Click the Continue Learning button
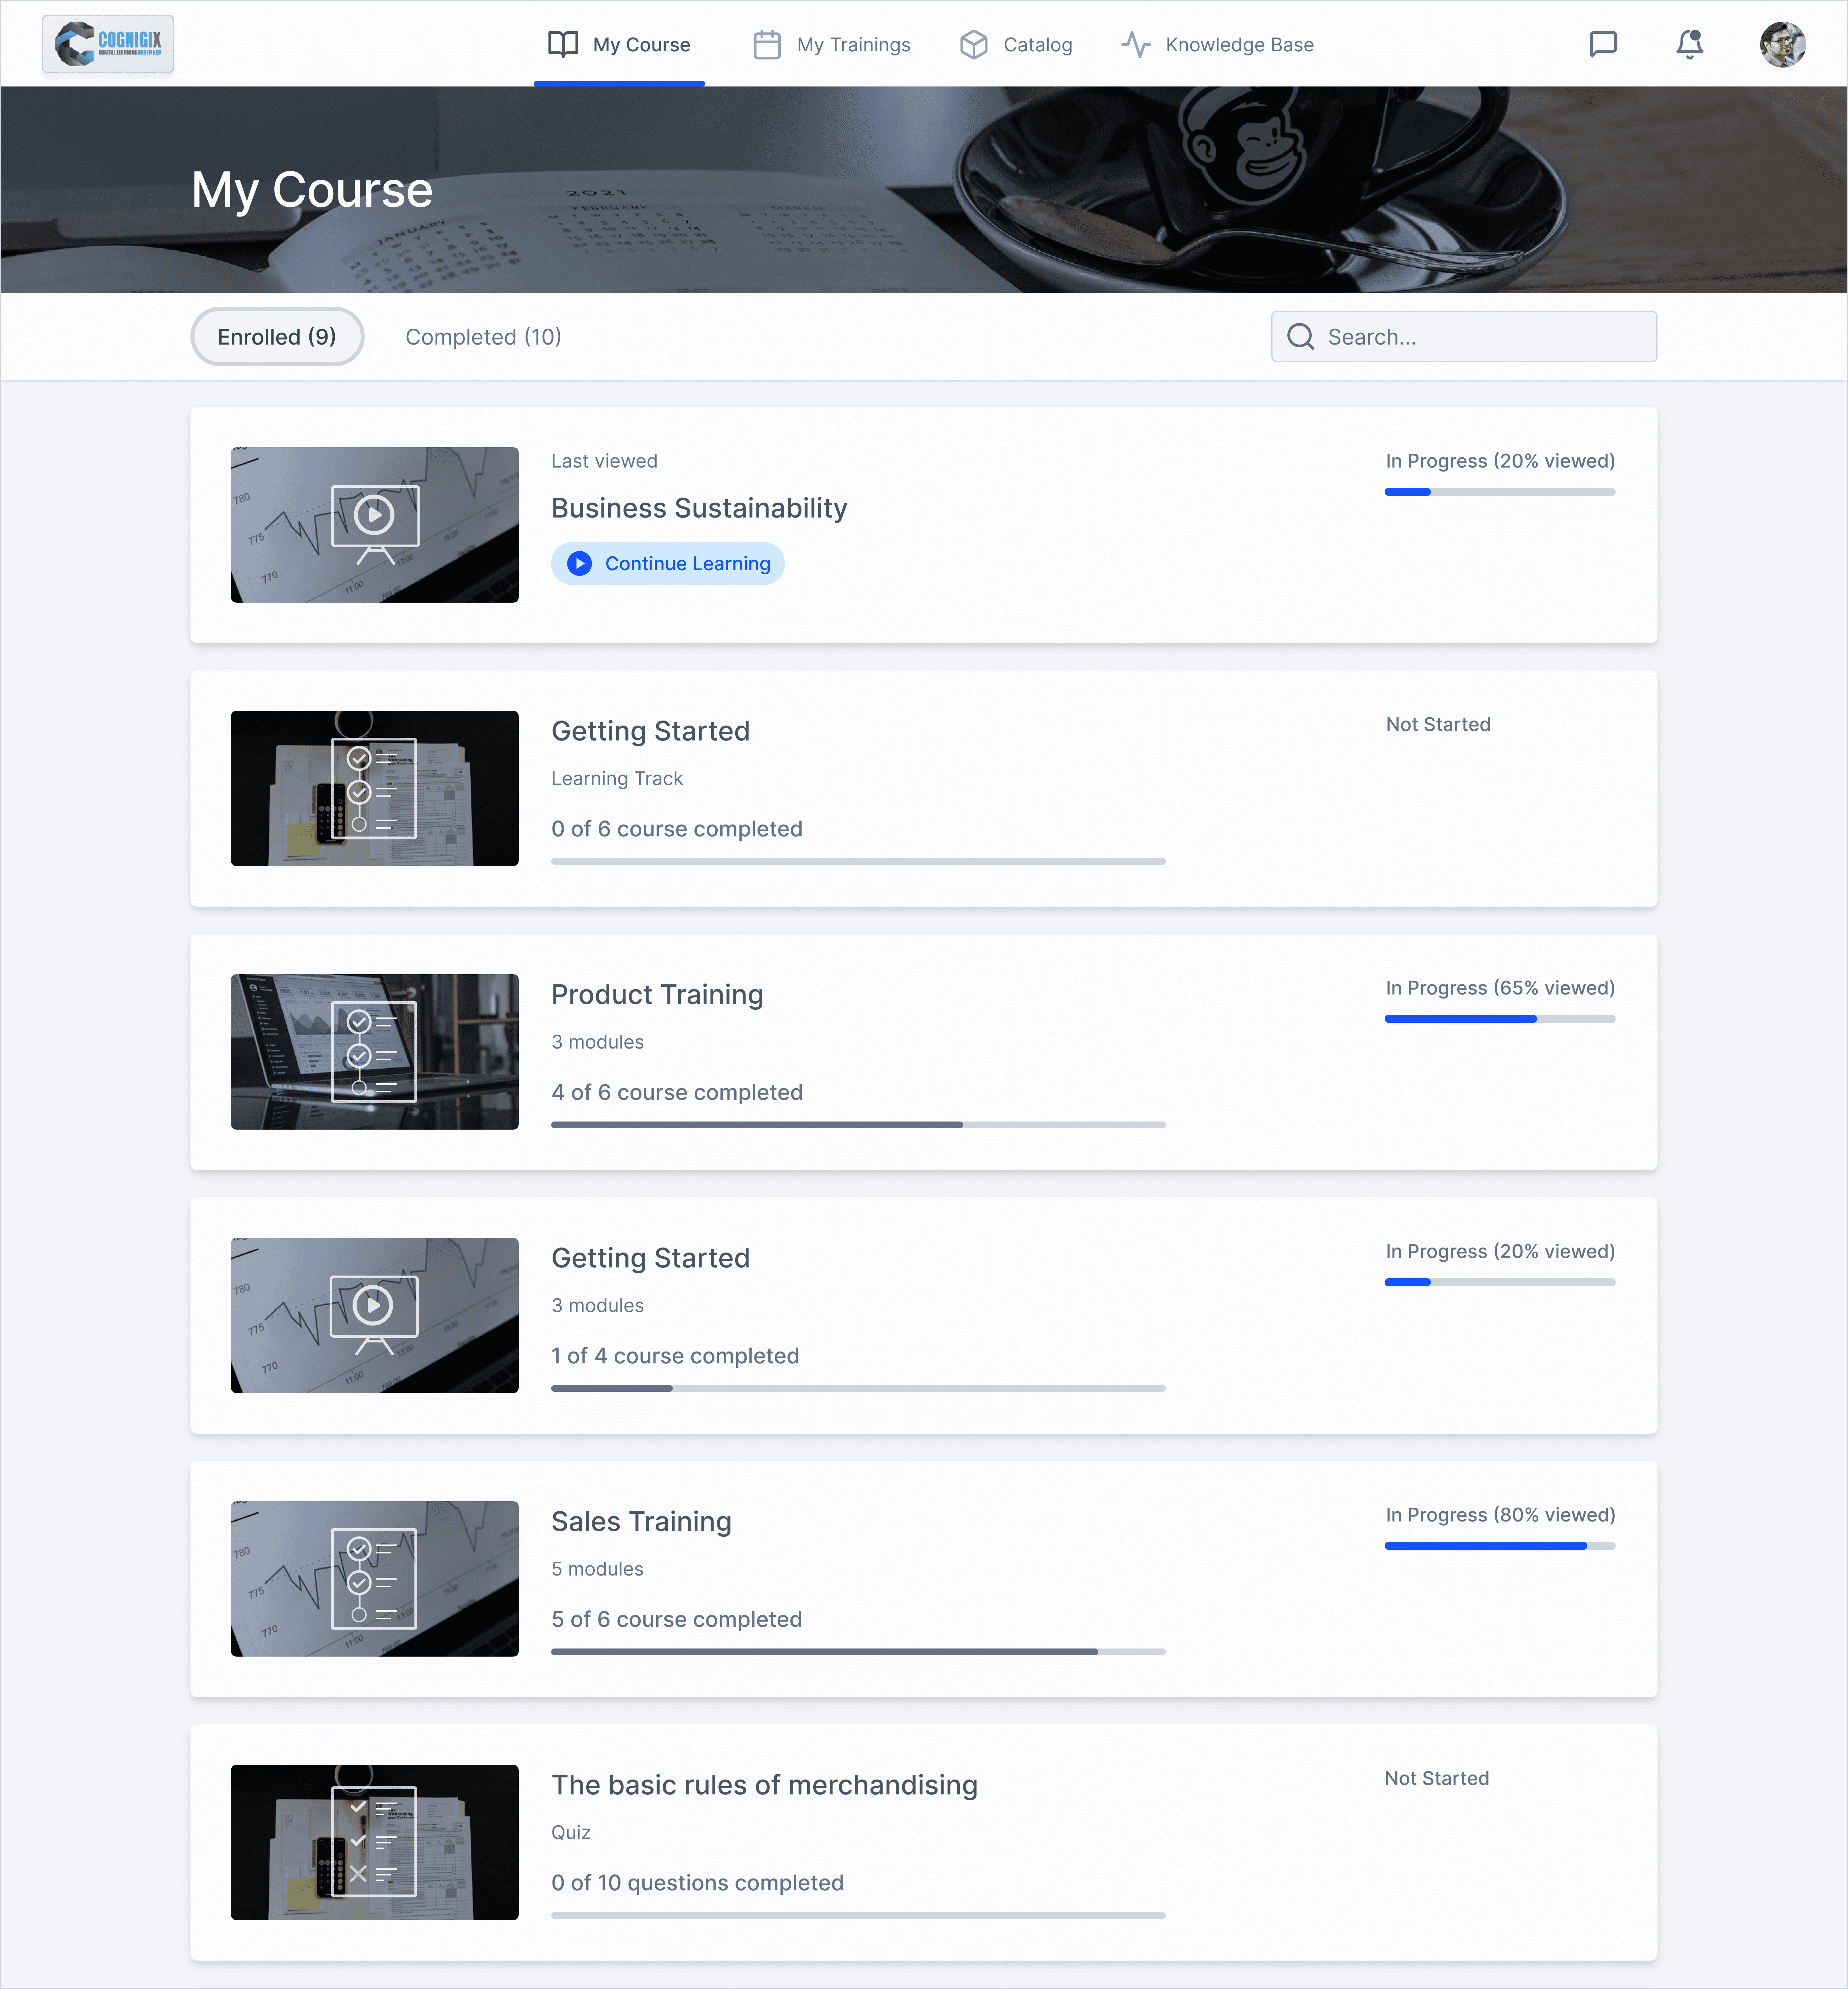The width and height of the screenshot is (1848, 1989). (x=668, y=564)
